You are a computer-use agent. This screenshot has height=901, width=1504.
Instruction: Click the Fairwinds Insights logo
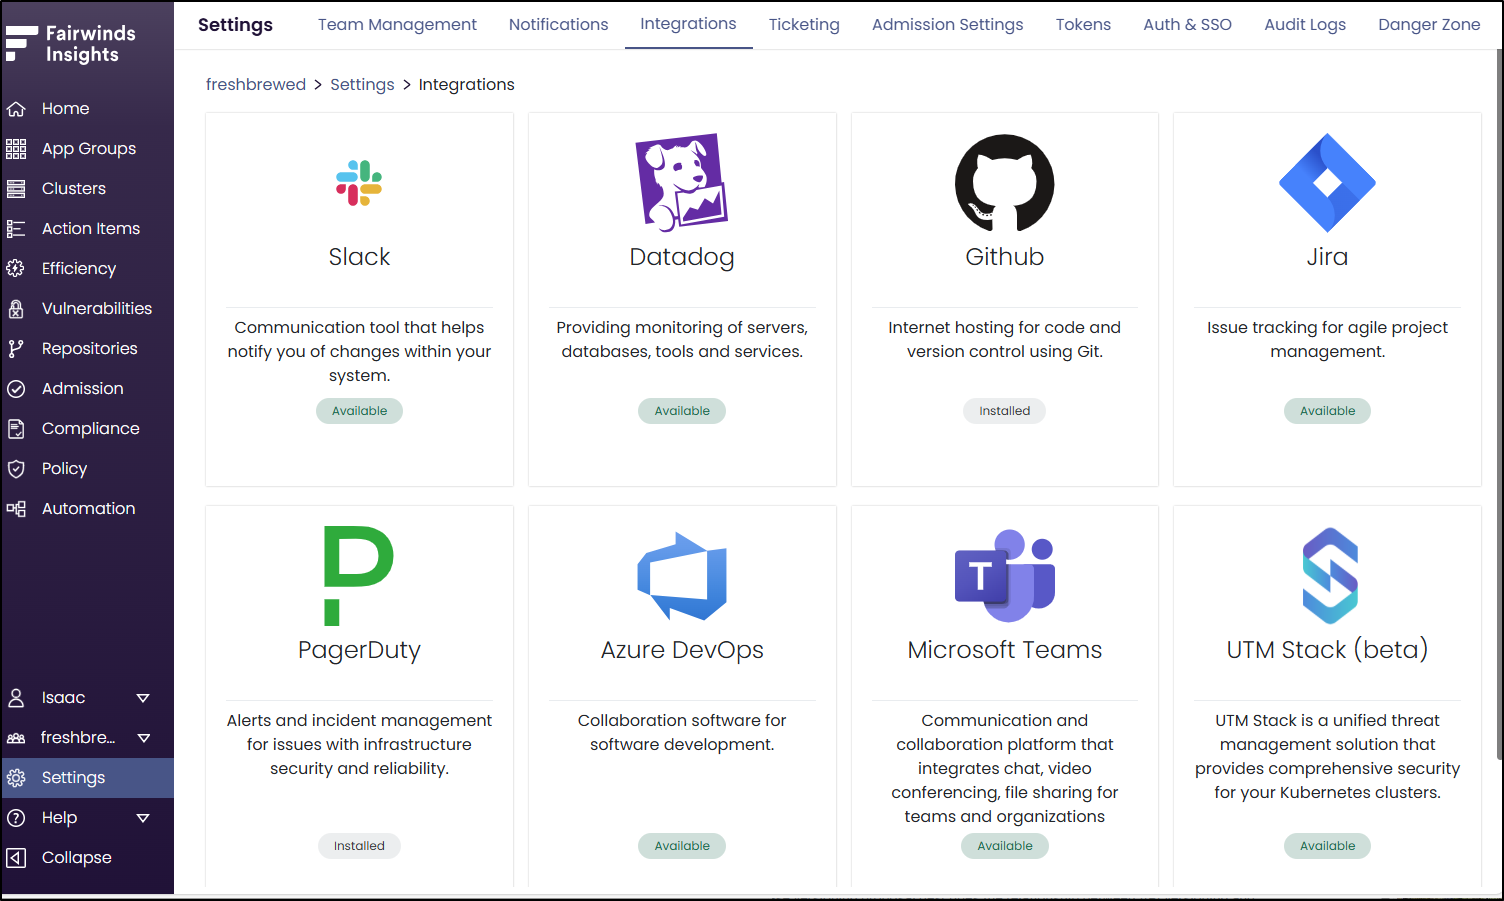pos(71,44)
